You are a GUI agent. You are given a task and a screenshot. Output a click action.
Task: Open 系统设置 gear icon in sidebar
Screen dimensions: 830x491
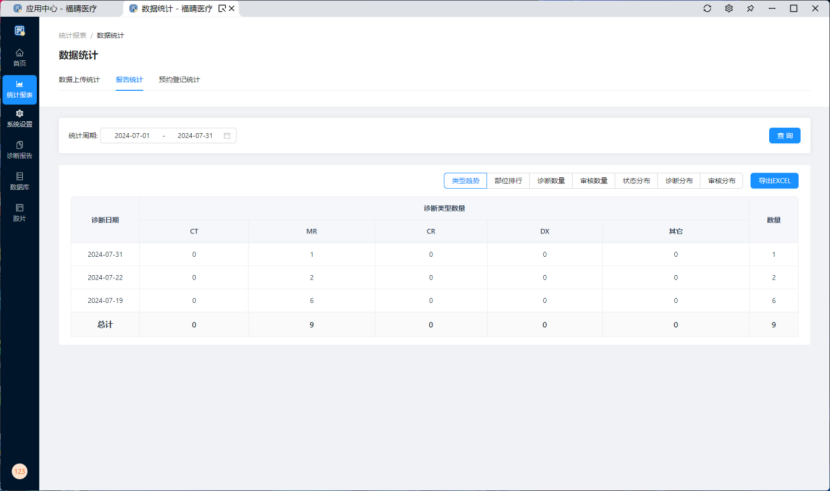click(19, 118)
